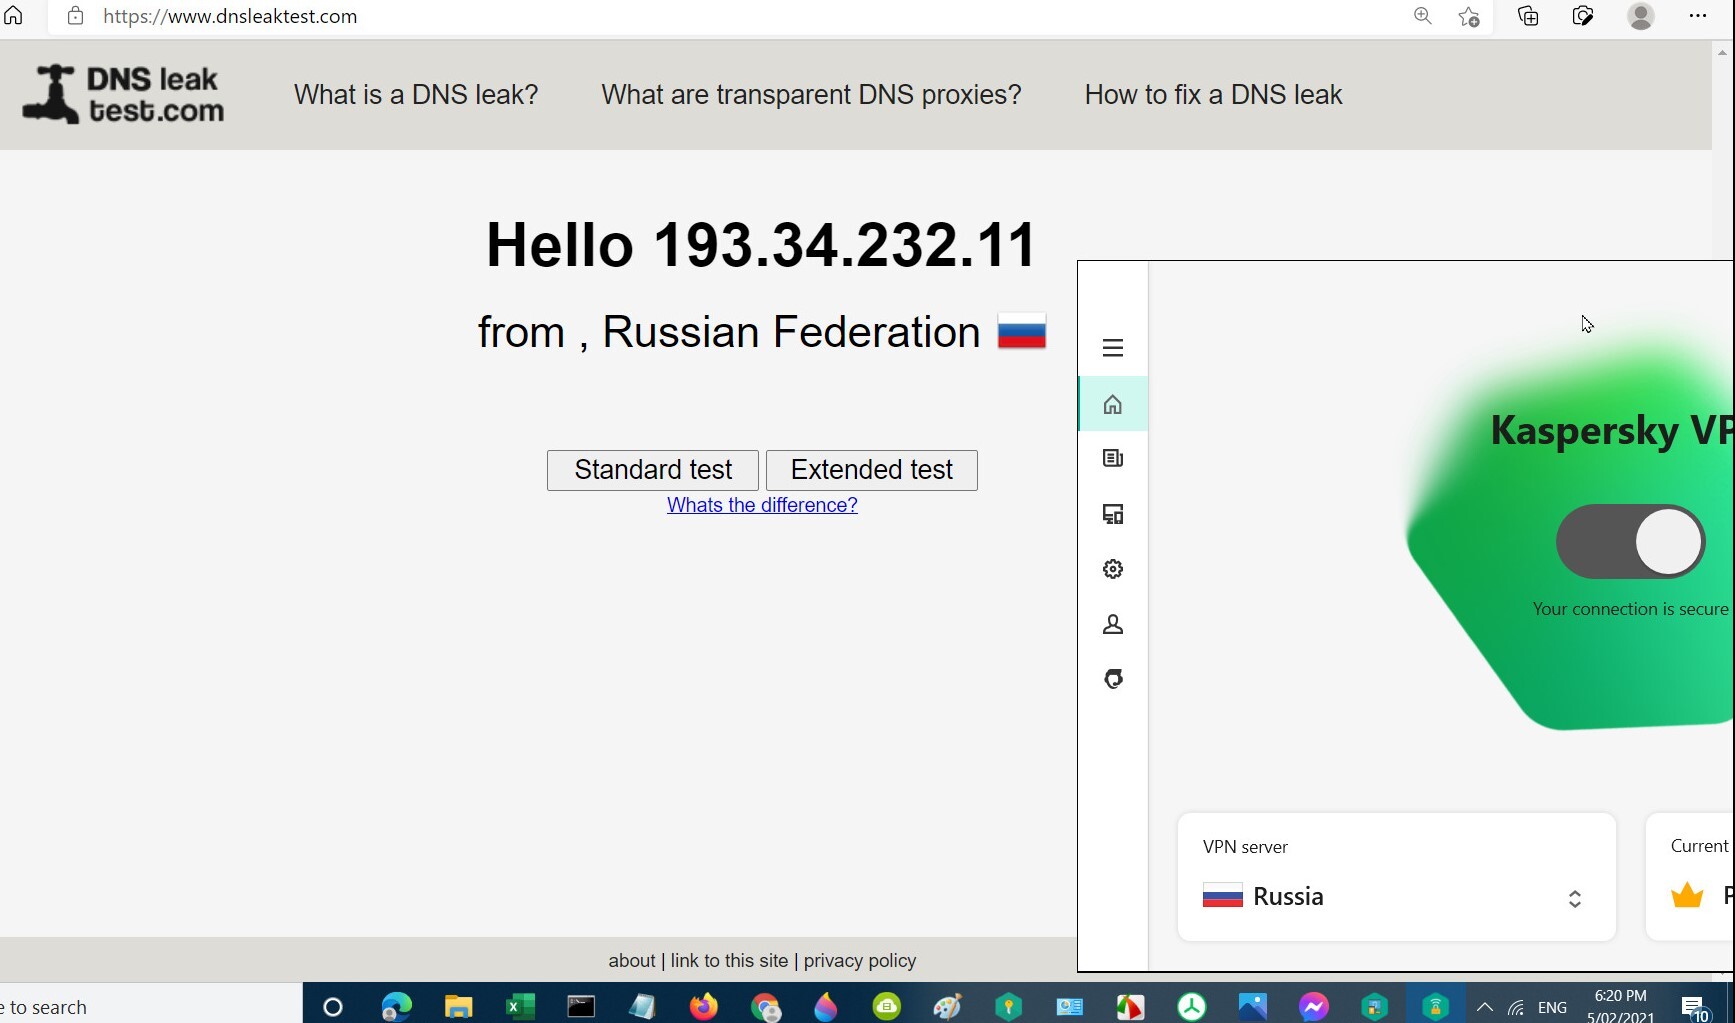Run the Extended test
Image resolution: width=1735 pixels, height=1023 pixels.
click(x=872, y=470)
